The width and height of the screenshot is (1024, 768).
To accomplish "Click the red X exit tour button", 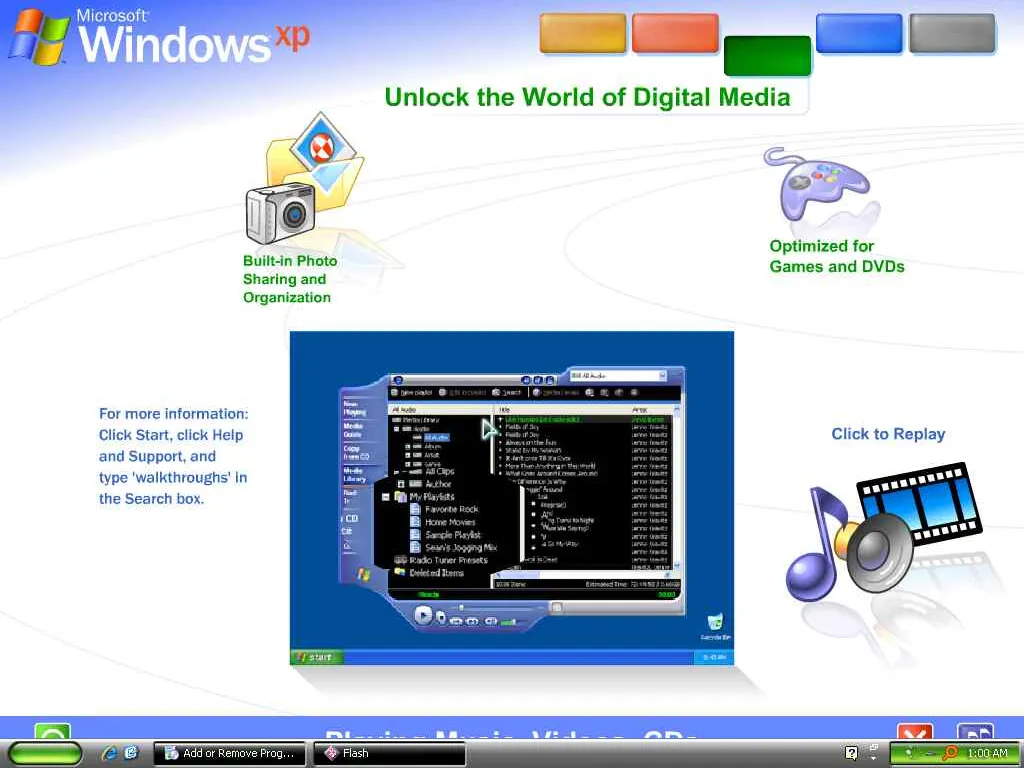I will [914, 731].
